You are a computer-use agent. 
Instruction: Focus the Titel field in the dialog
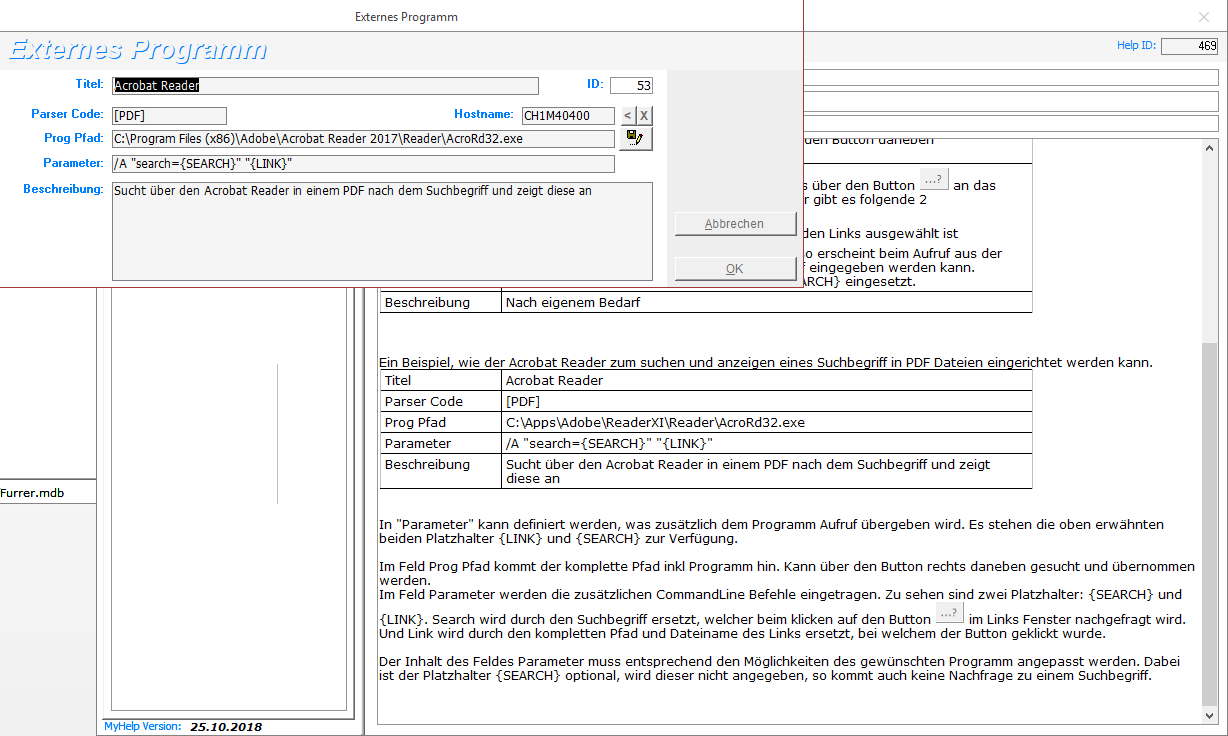325,86
